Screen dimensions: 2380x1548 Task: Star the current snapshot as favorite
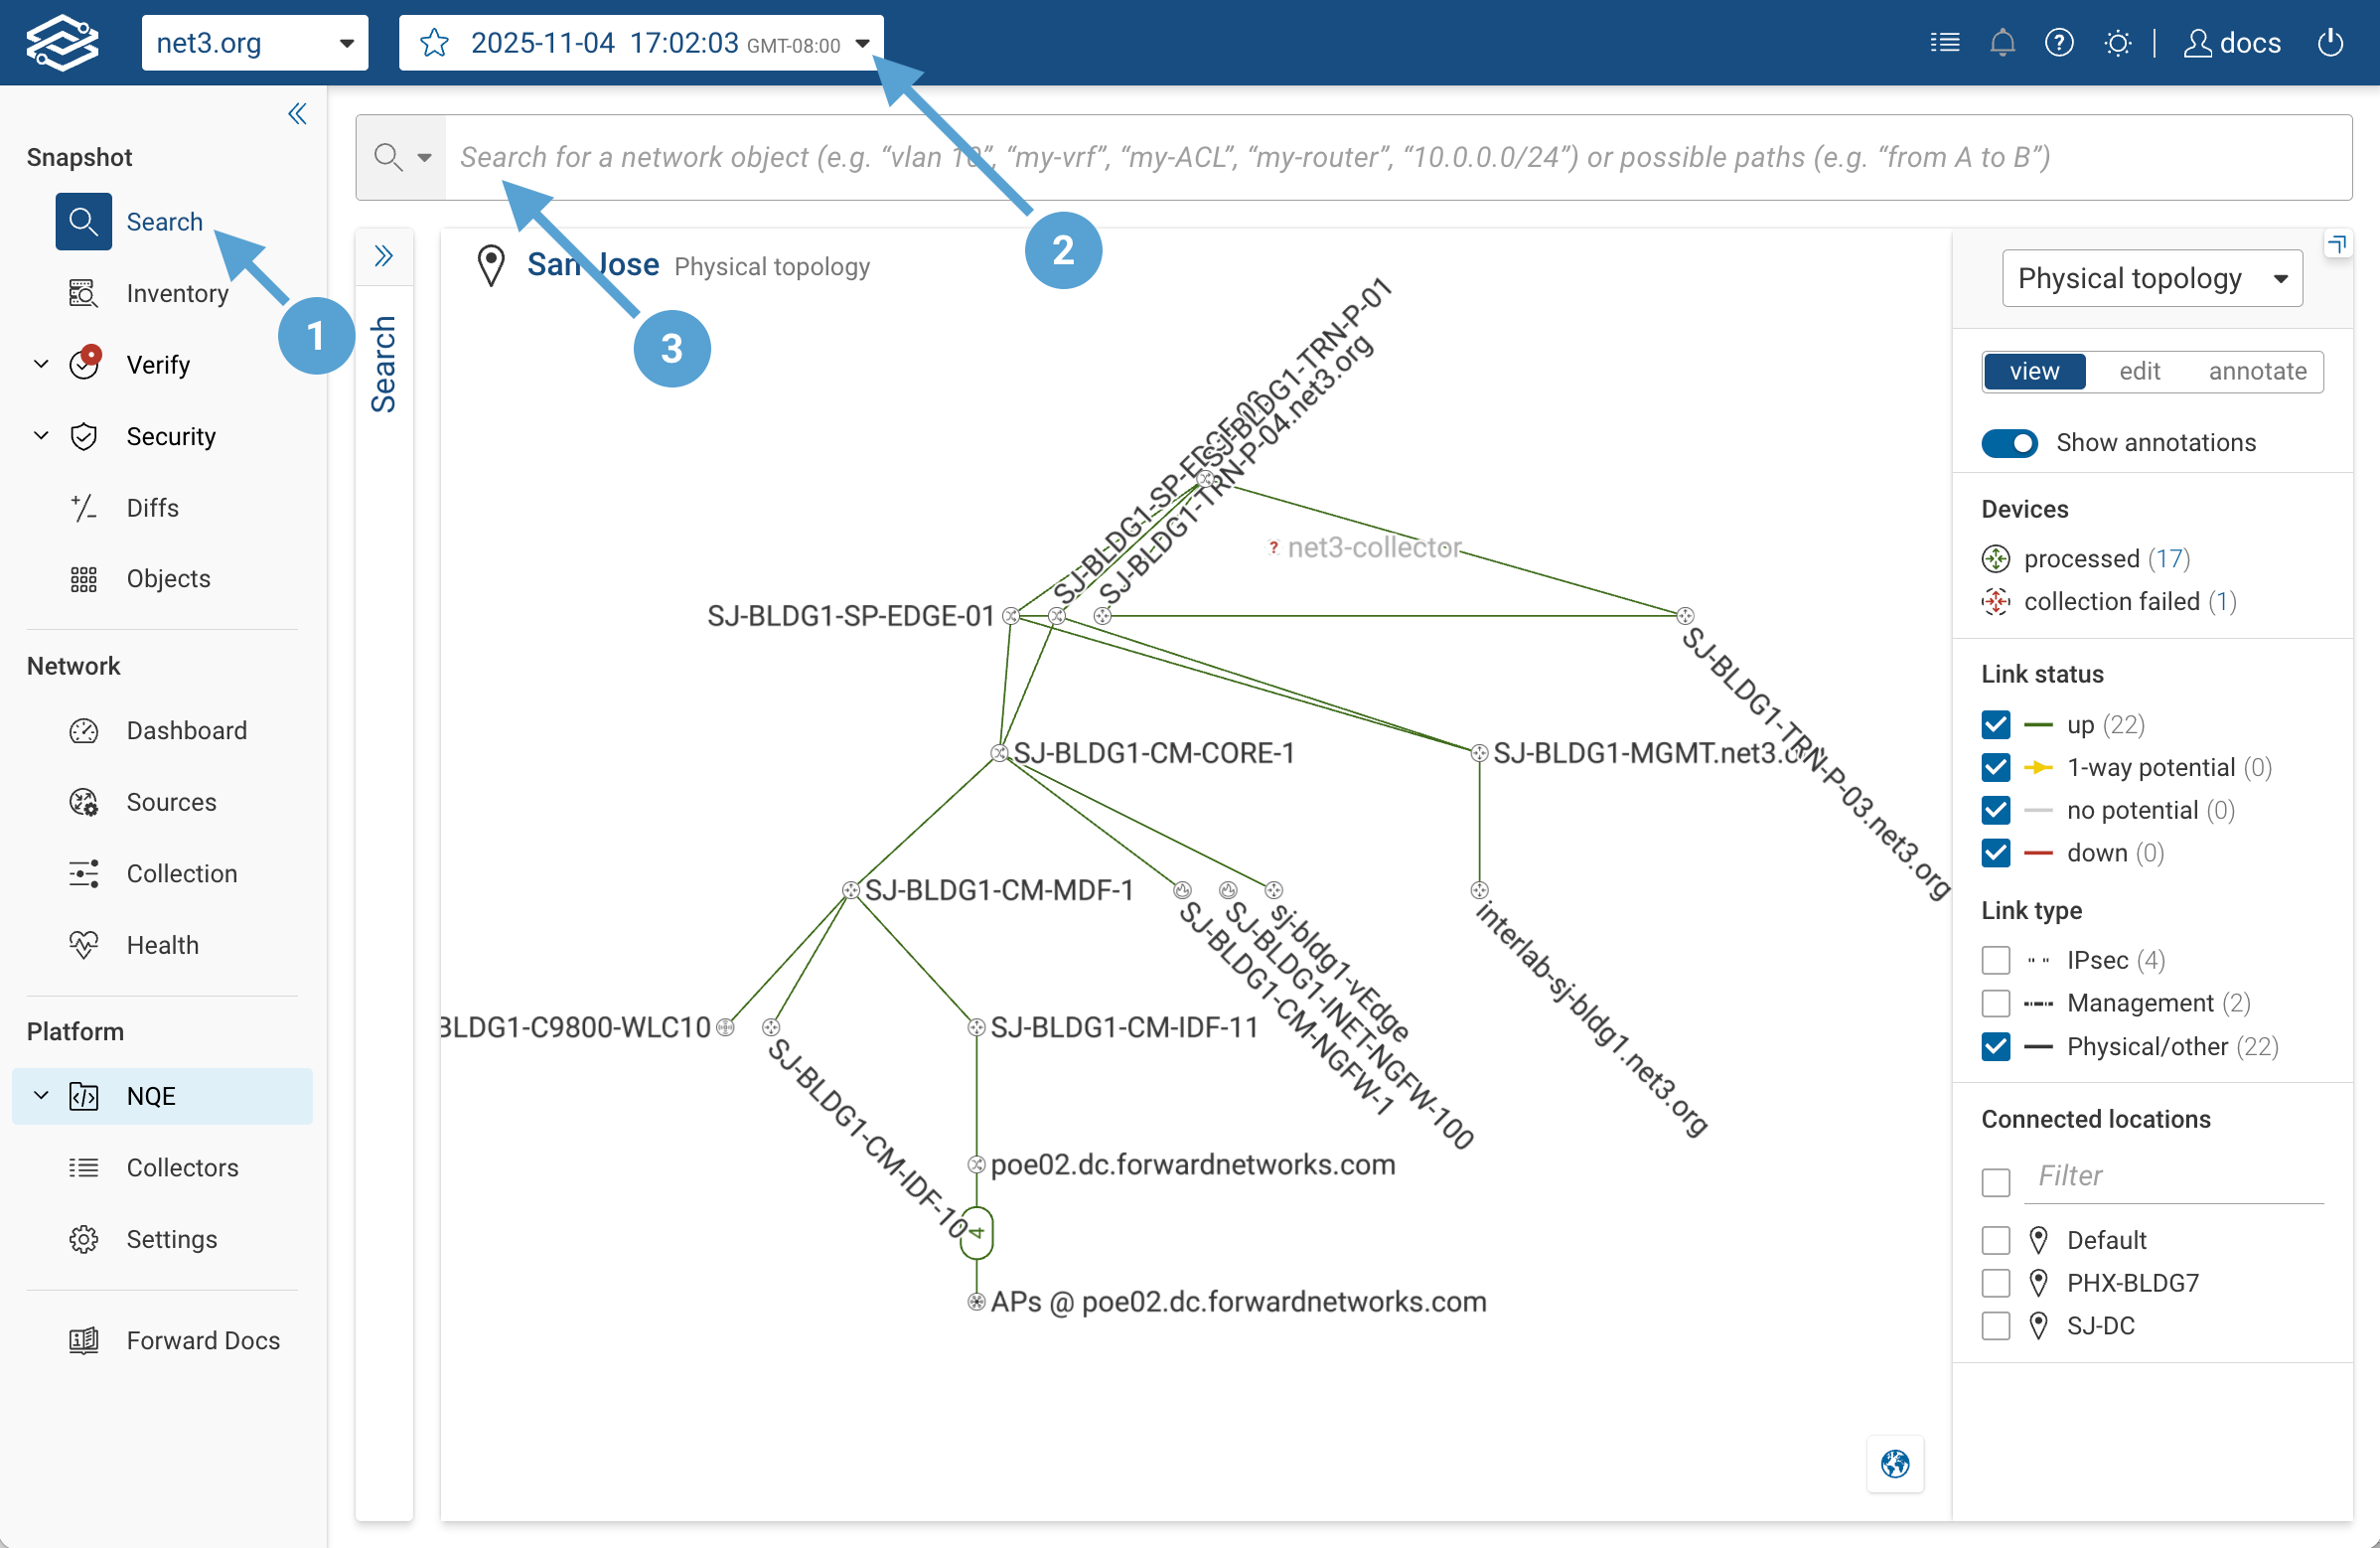tap(434, 43)
